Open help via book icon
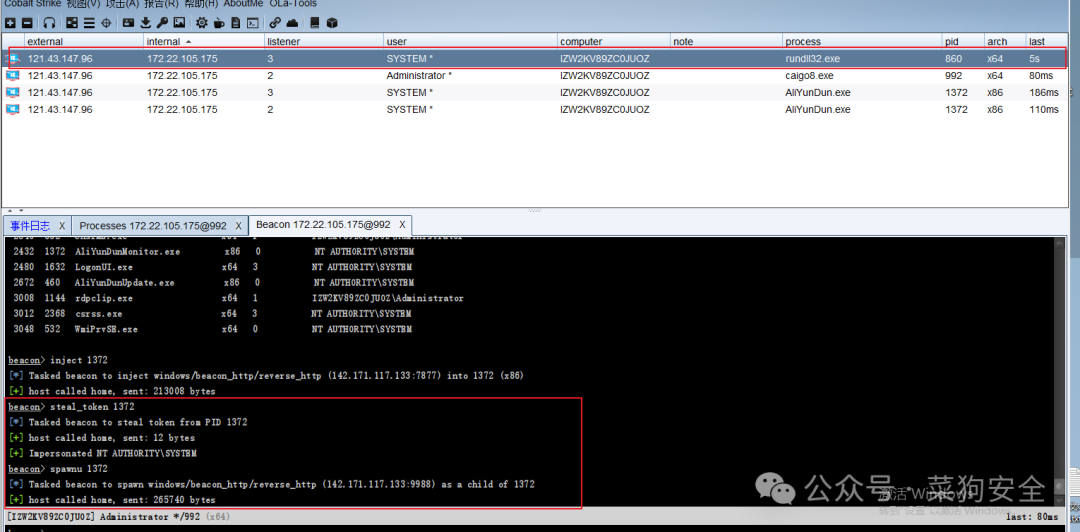This screenshot has height=532, width=1080. pyautogui.click(x=315, y=23)
